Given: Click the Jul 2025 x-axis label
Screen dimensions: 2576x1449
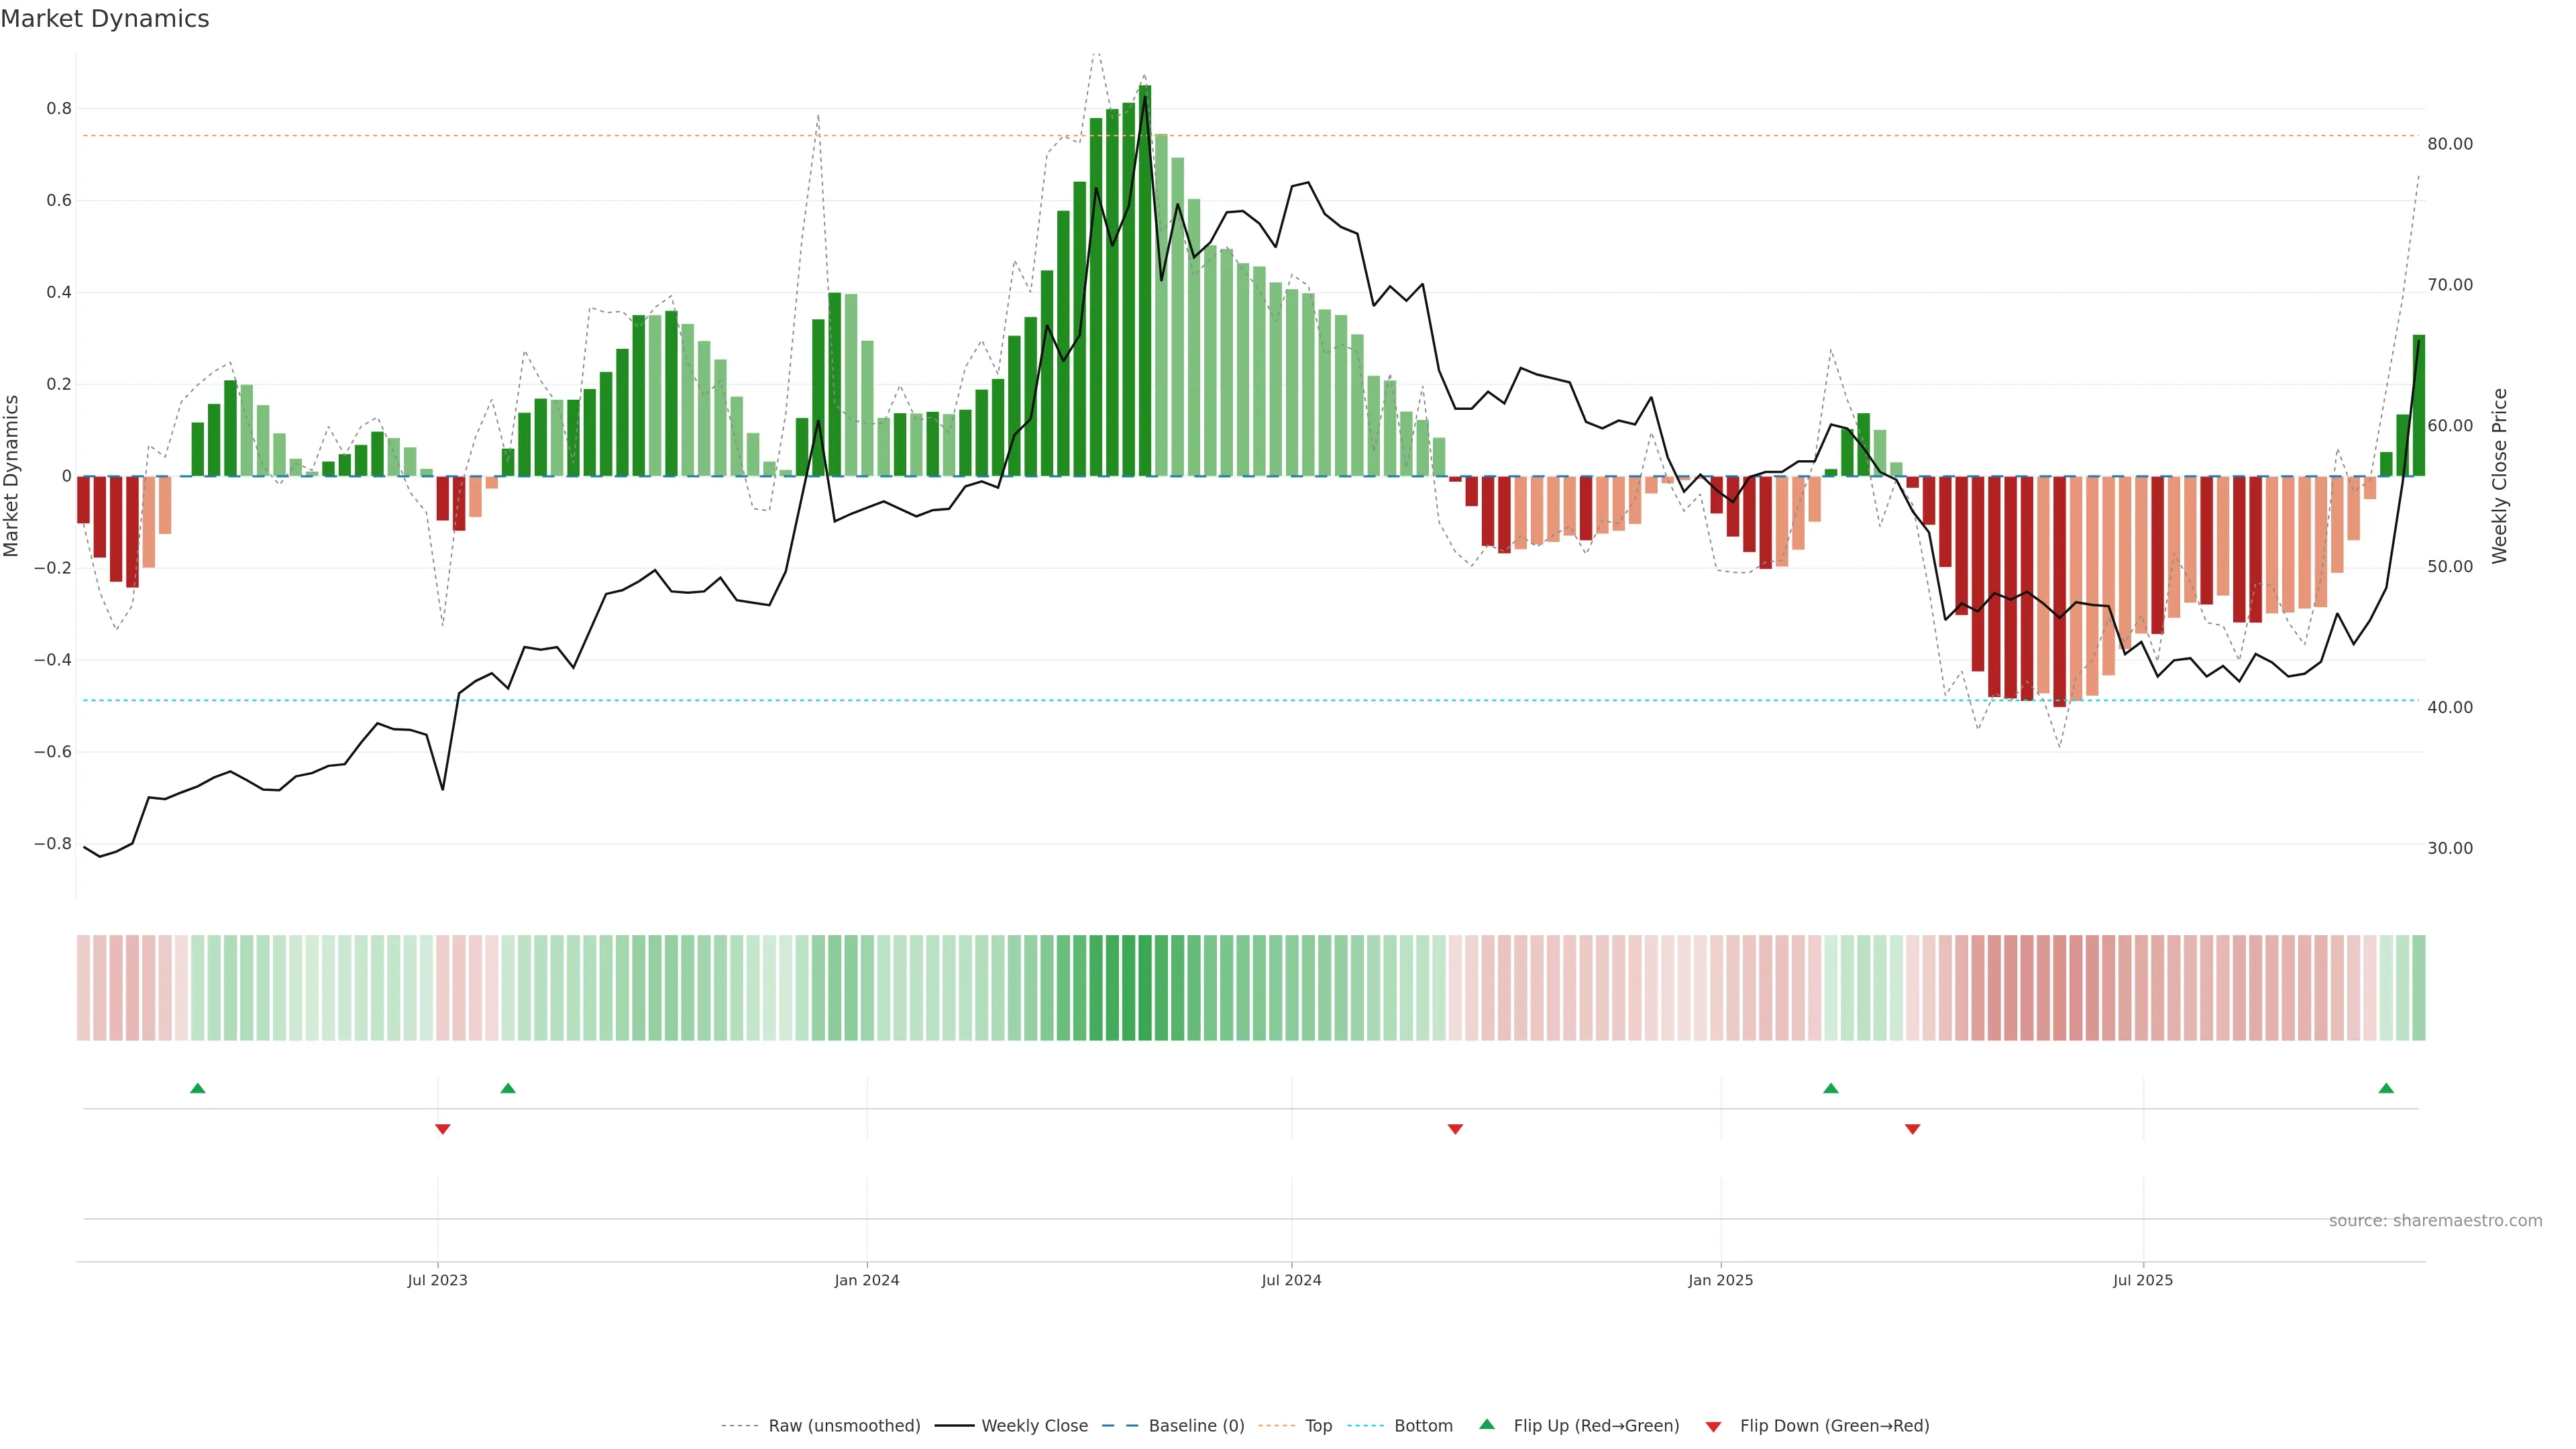Looking at the screenshot, I should pos(2143,1281).
